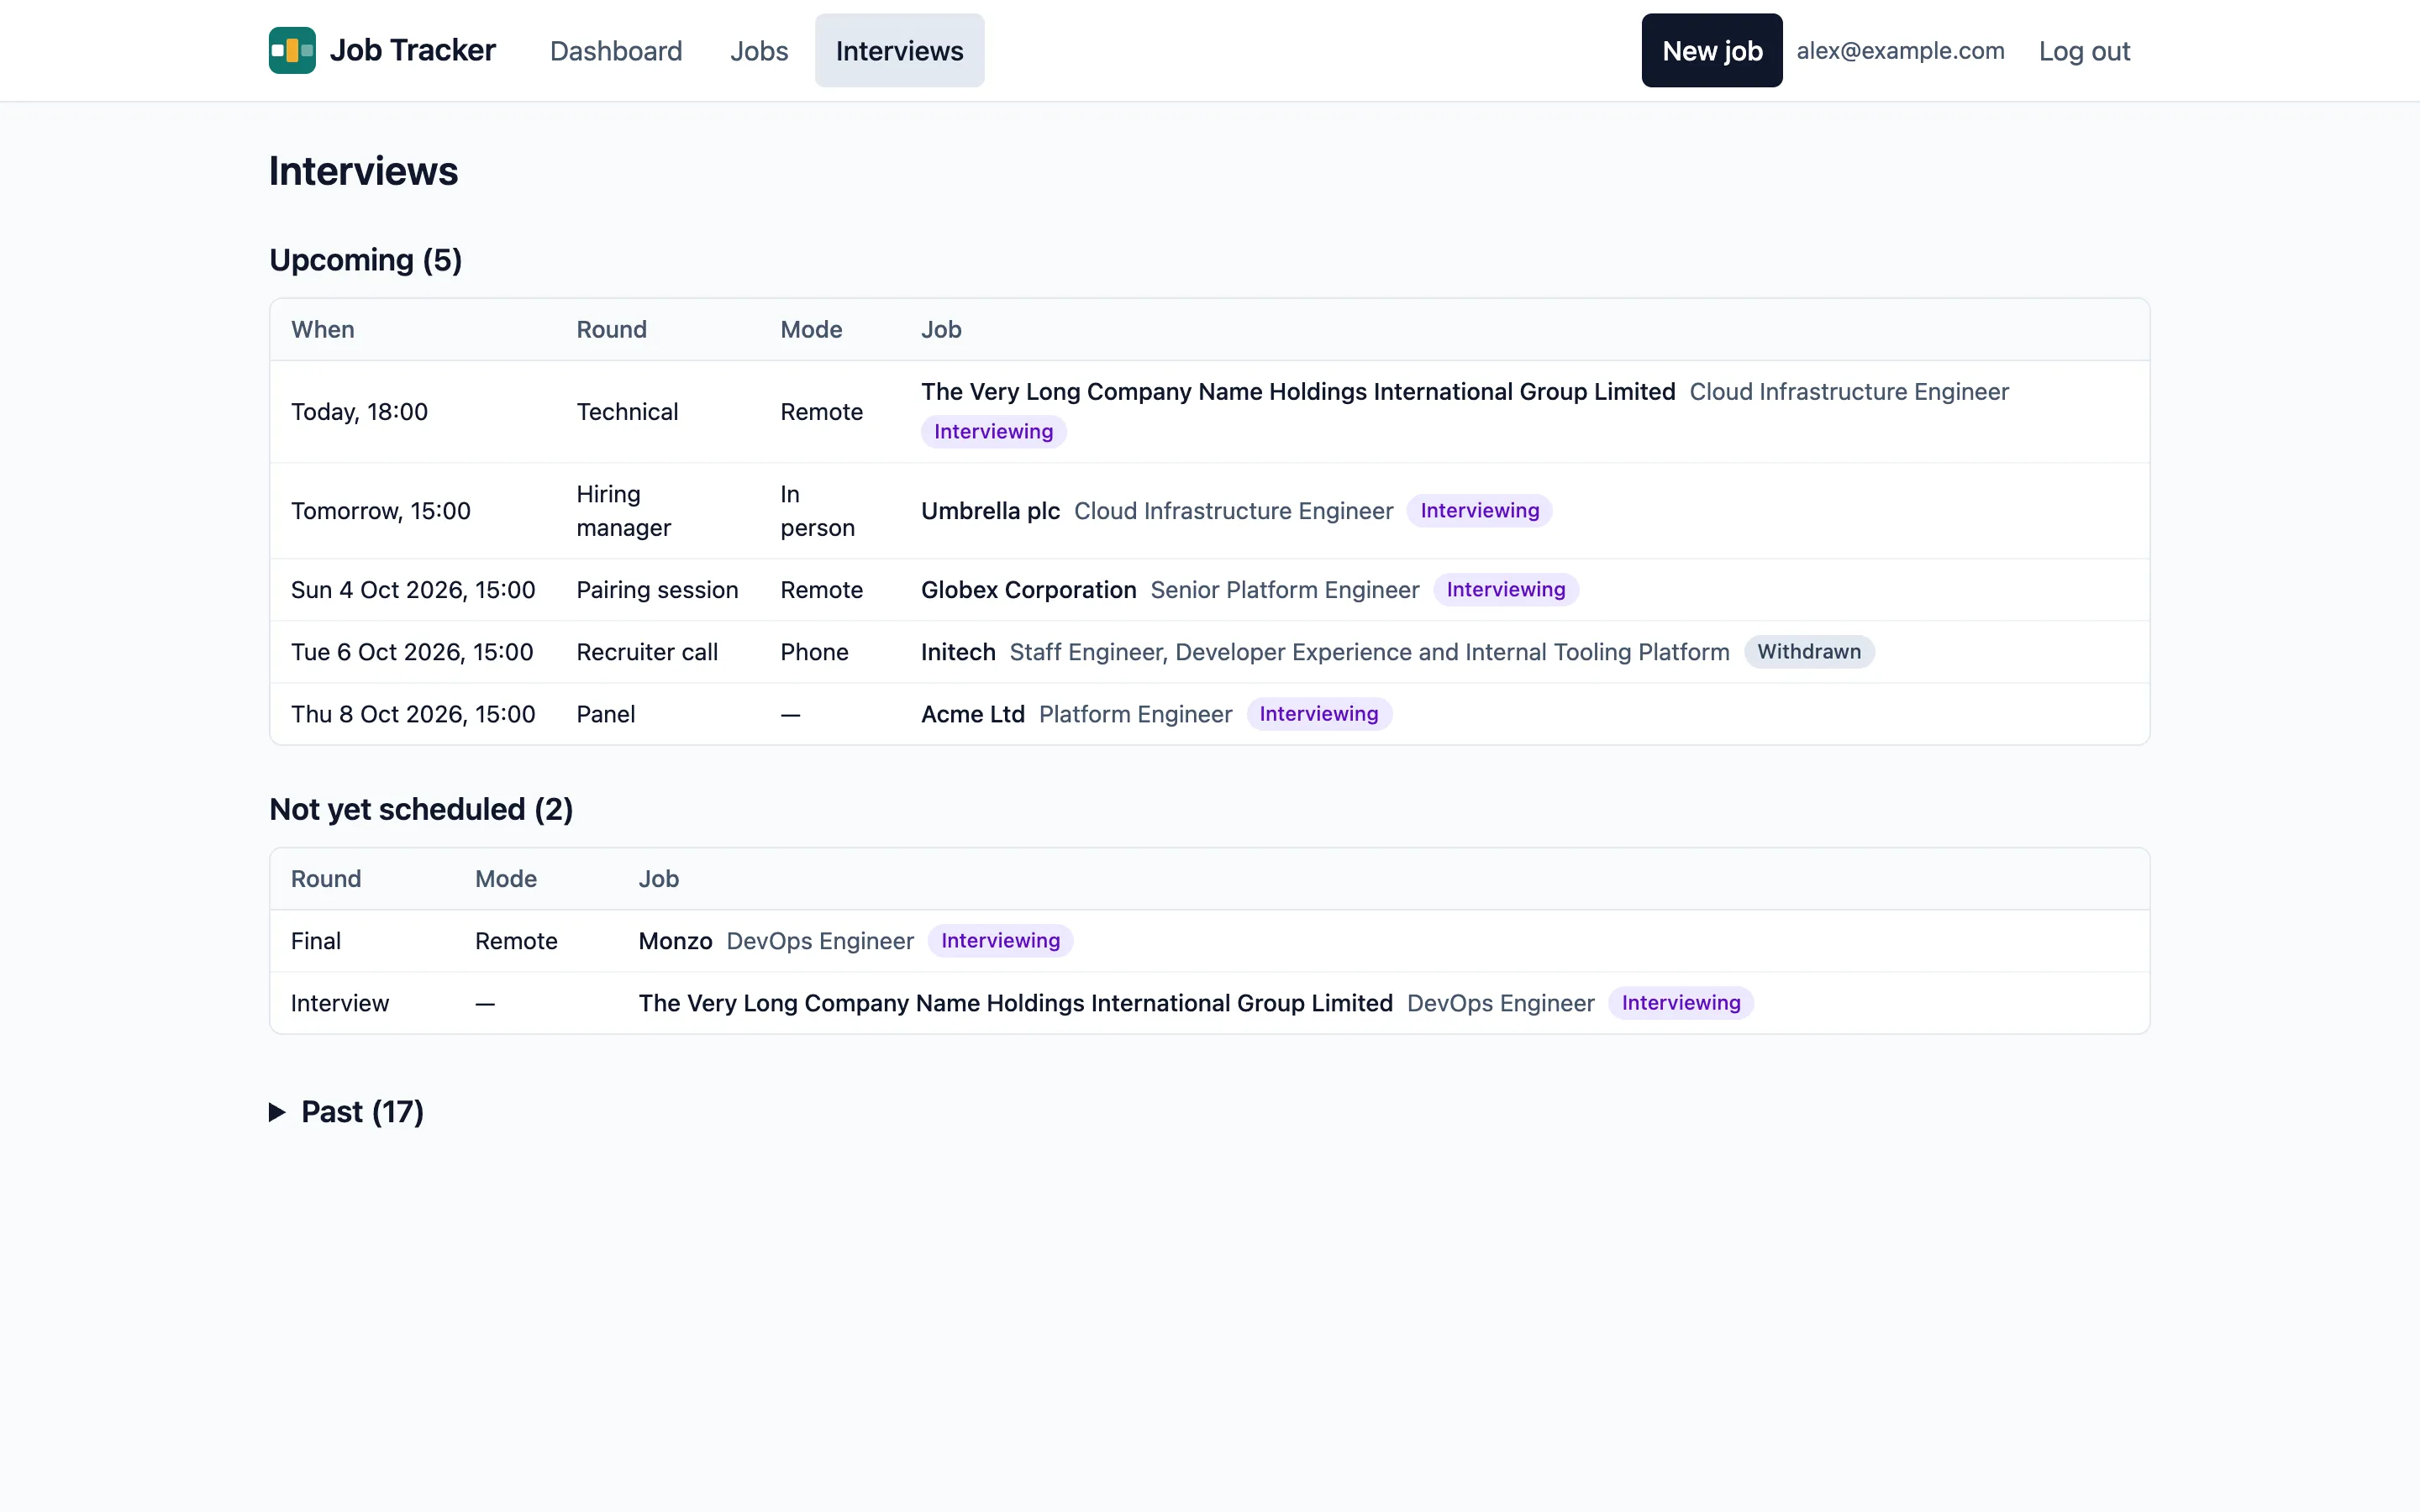This screenshot has height=1512, width=2420.
Task: Click the DevOps Engineer role next to Monzo
Action: click(x=820, y=941)
